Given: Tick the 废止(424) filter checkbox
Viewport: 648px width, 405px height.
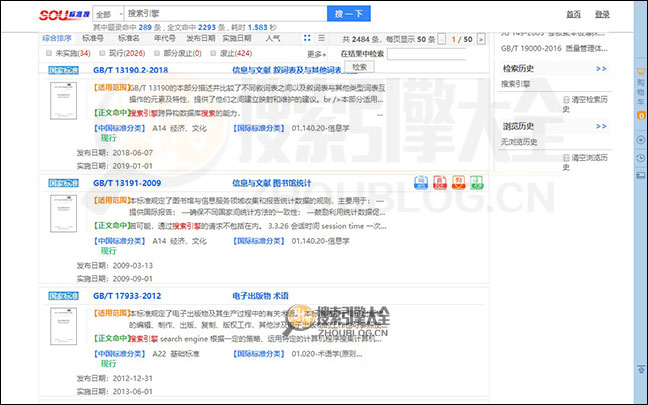Looking at the screenshot, I should point(212,52).
